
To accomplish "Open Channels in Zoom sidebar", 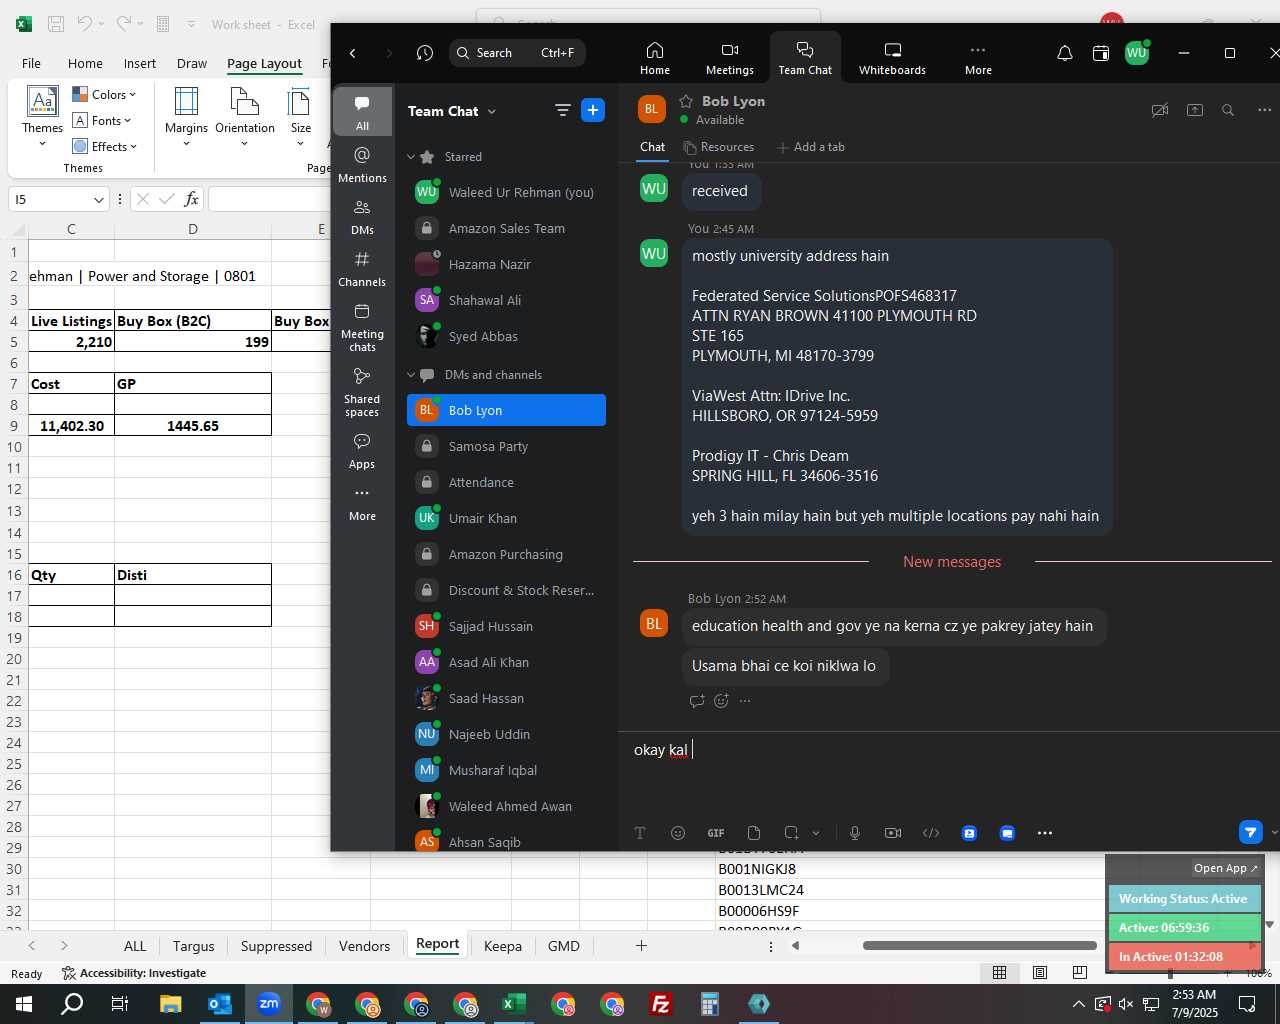I will pyautogui.click(x=362, y=268).
